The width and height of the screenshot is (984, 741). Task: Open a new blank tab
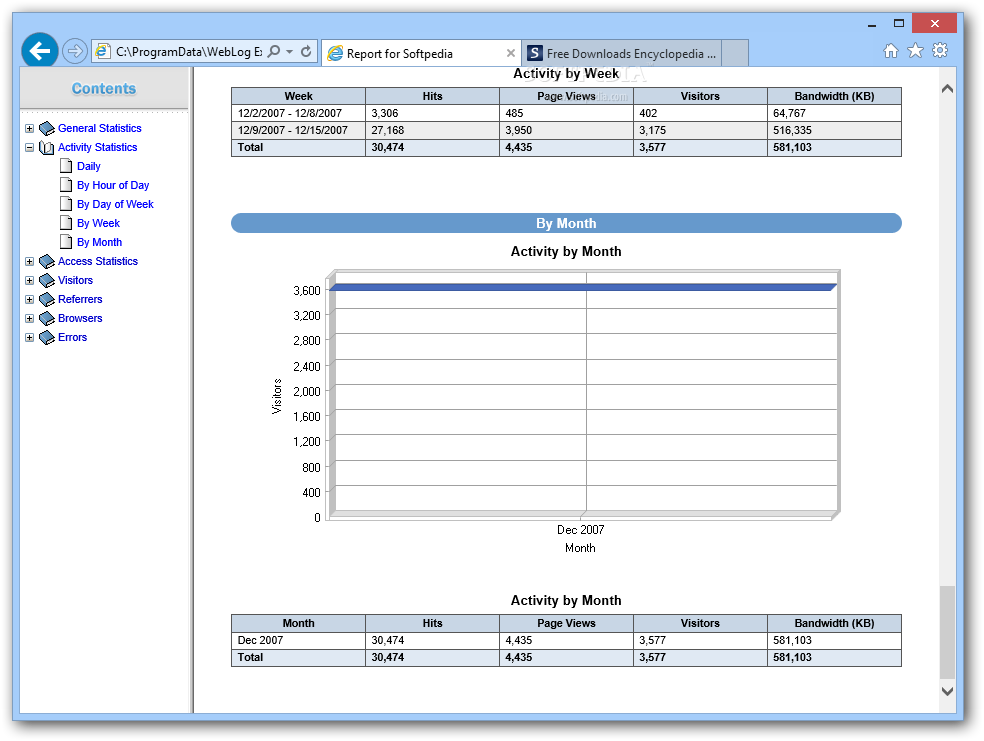pyautogui.click(x=735, y=53)
